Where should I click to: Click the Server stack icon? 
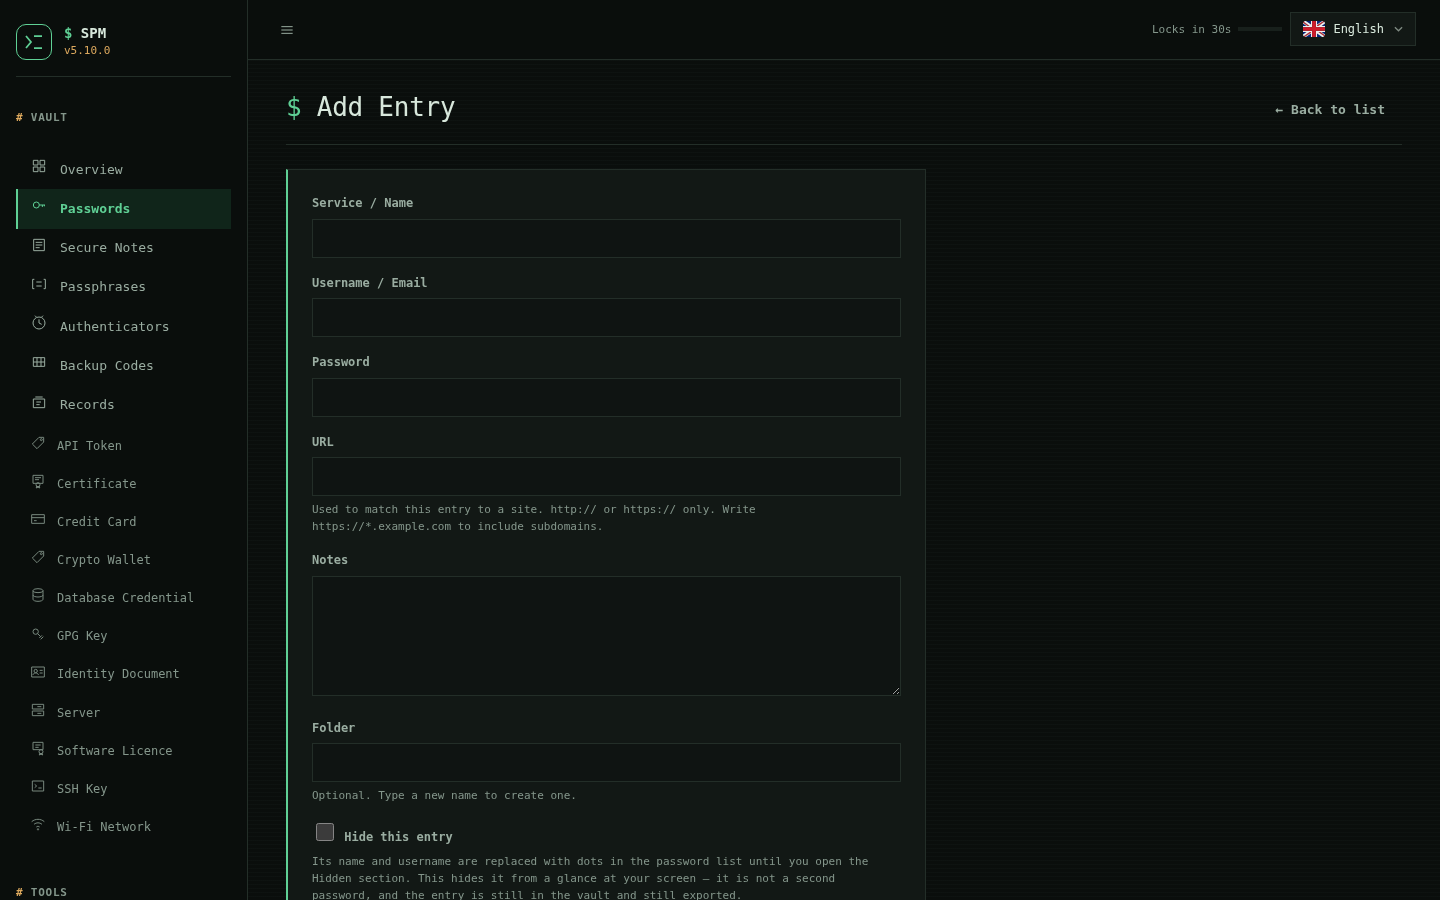(x=38, y=710)
